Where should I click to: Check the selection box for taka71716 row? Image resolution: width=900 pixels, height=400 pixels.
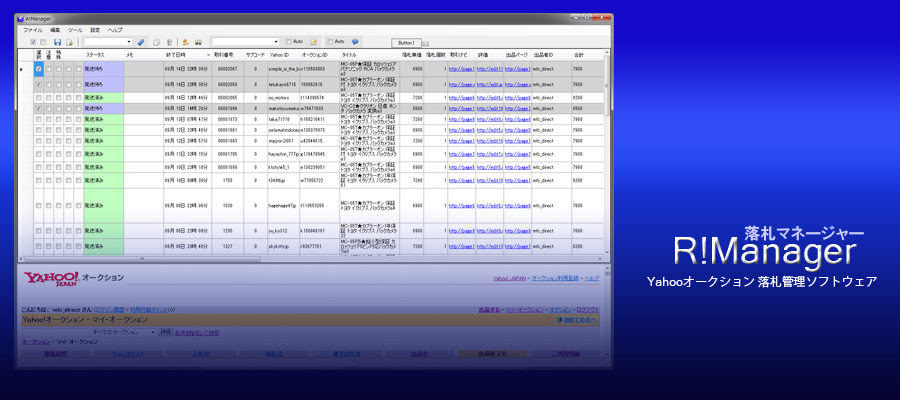(38, 119)
